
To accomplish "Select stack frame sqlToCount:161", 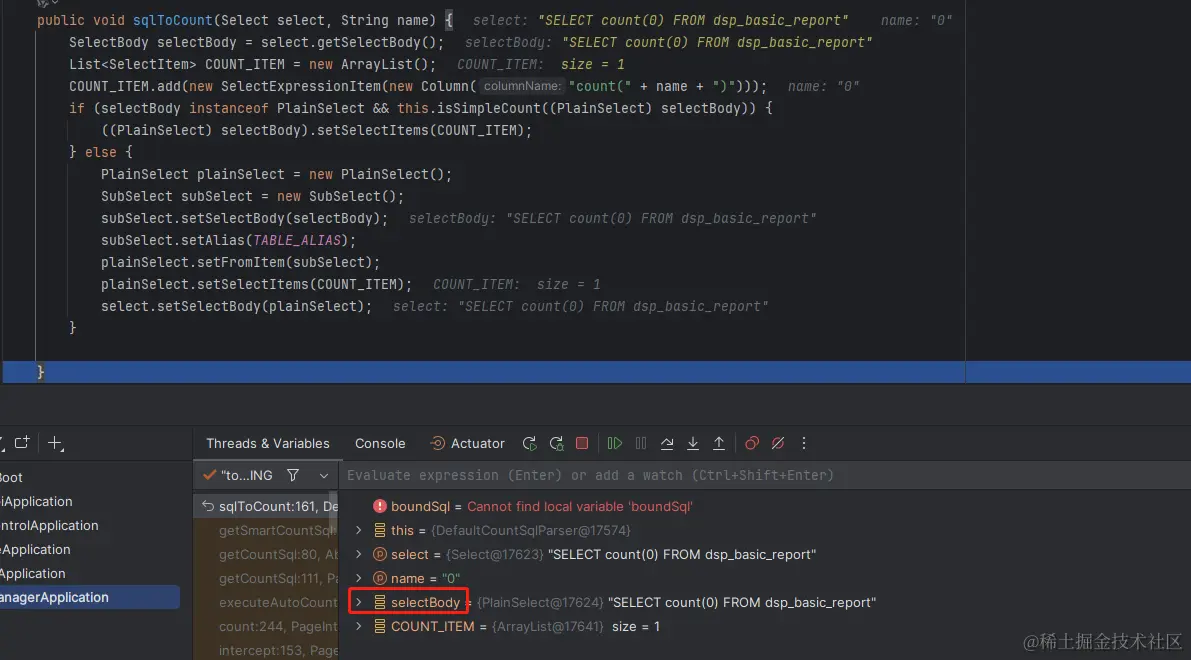I will point(266,507).
